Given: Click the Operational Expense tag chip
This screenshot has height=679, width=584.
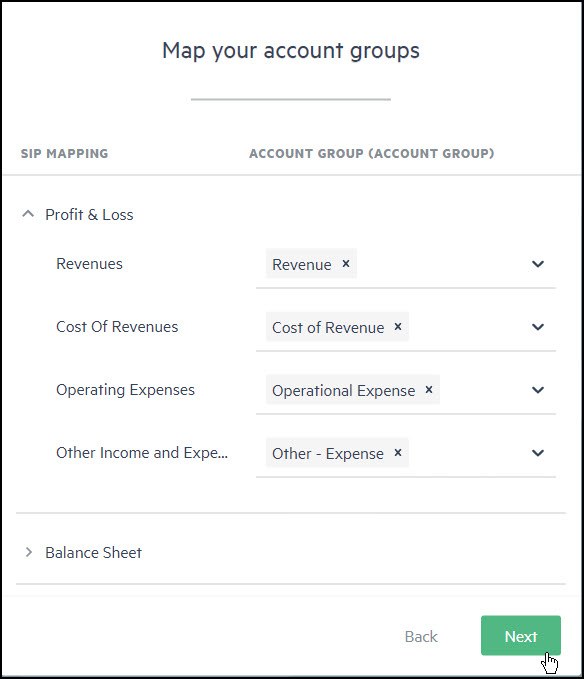Looking at the screenshot, I should pyautogui.click(x=353, y=390).
